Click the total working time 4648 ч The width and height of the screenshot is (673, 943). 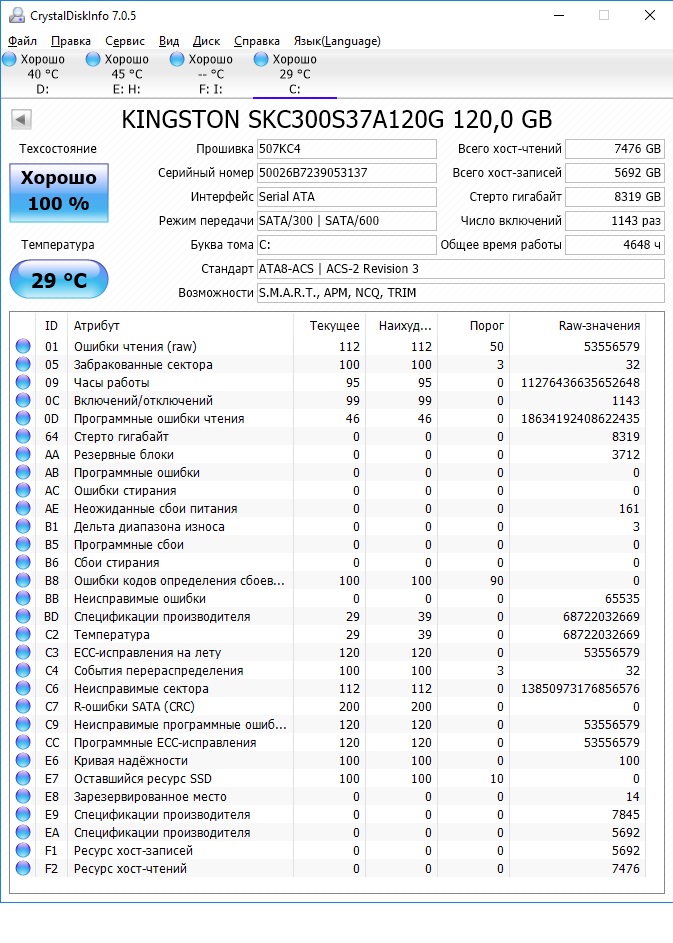point(615,245)
